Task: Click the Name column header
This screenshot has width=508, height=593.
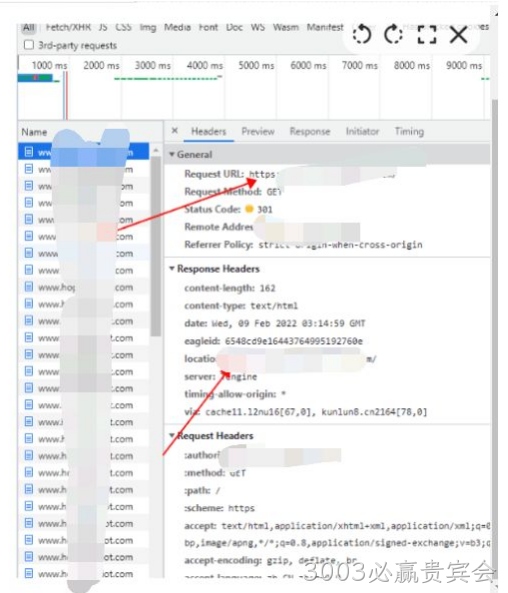Action: tap(34, 132)
